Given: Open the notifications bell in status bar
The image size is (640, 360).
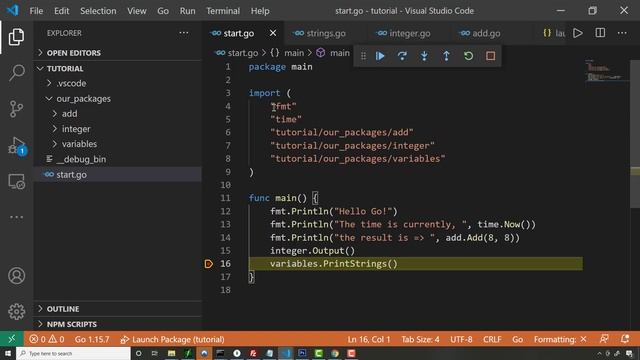Looking at the screenshot, I should tap(624, 339).
